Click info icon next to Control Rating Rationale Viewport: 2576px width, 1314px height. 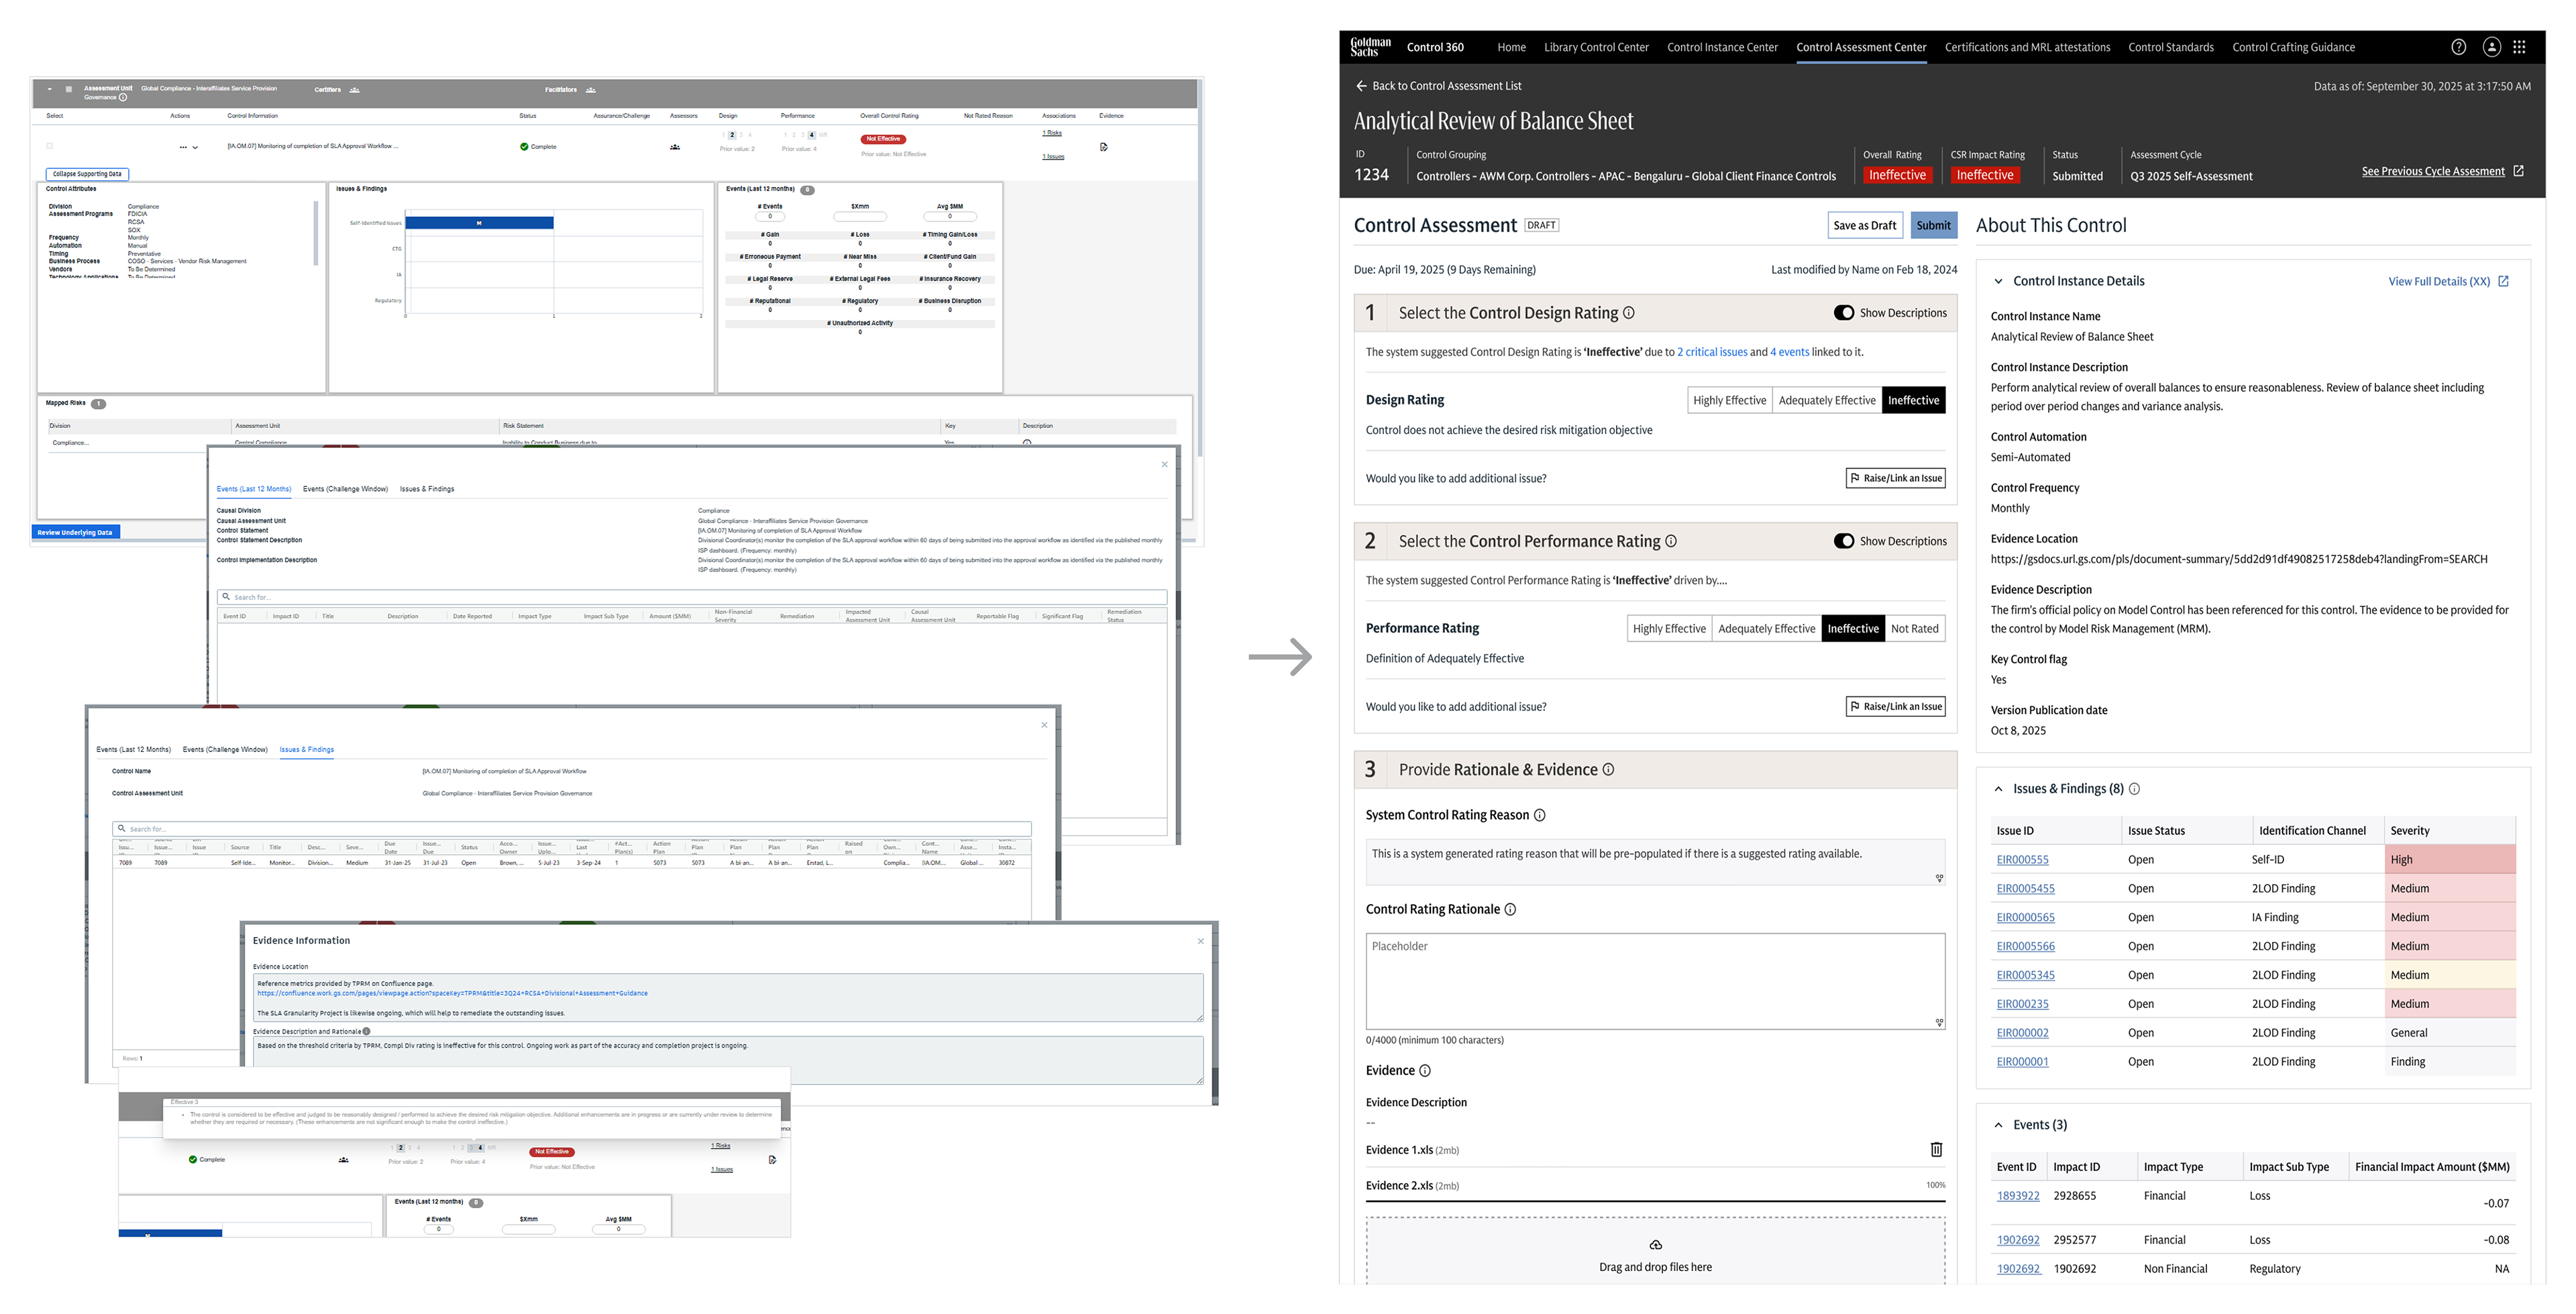[x=1510, y=910]
